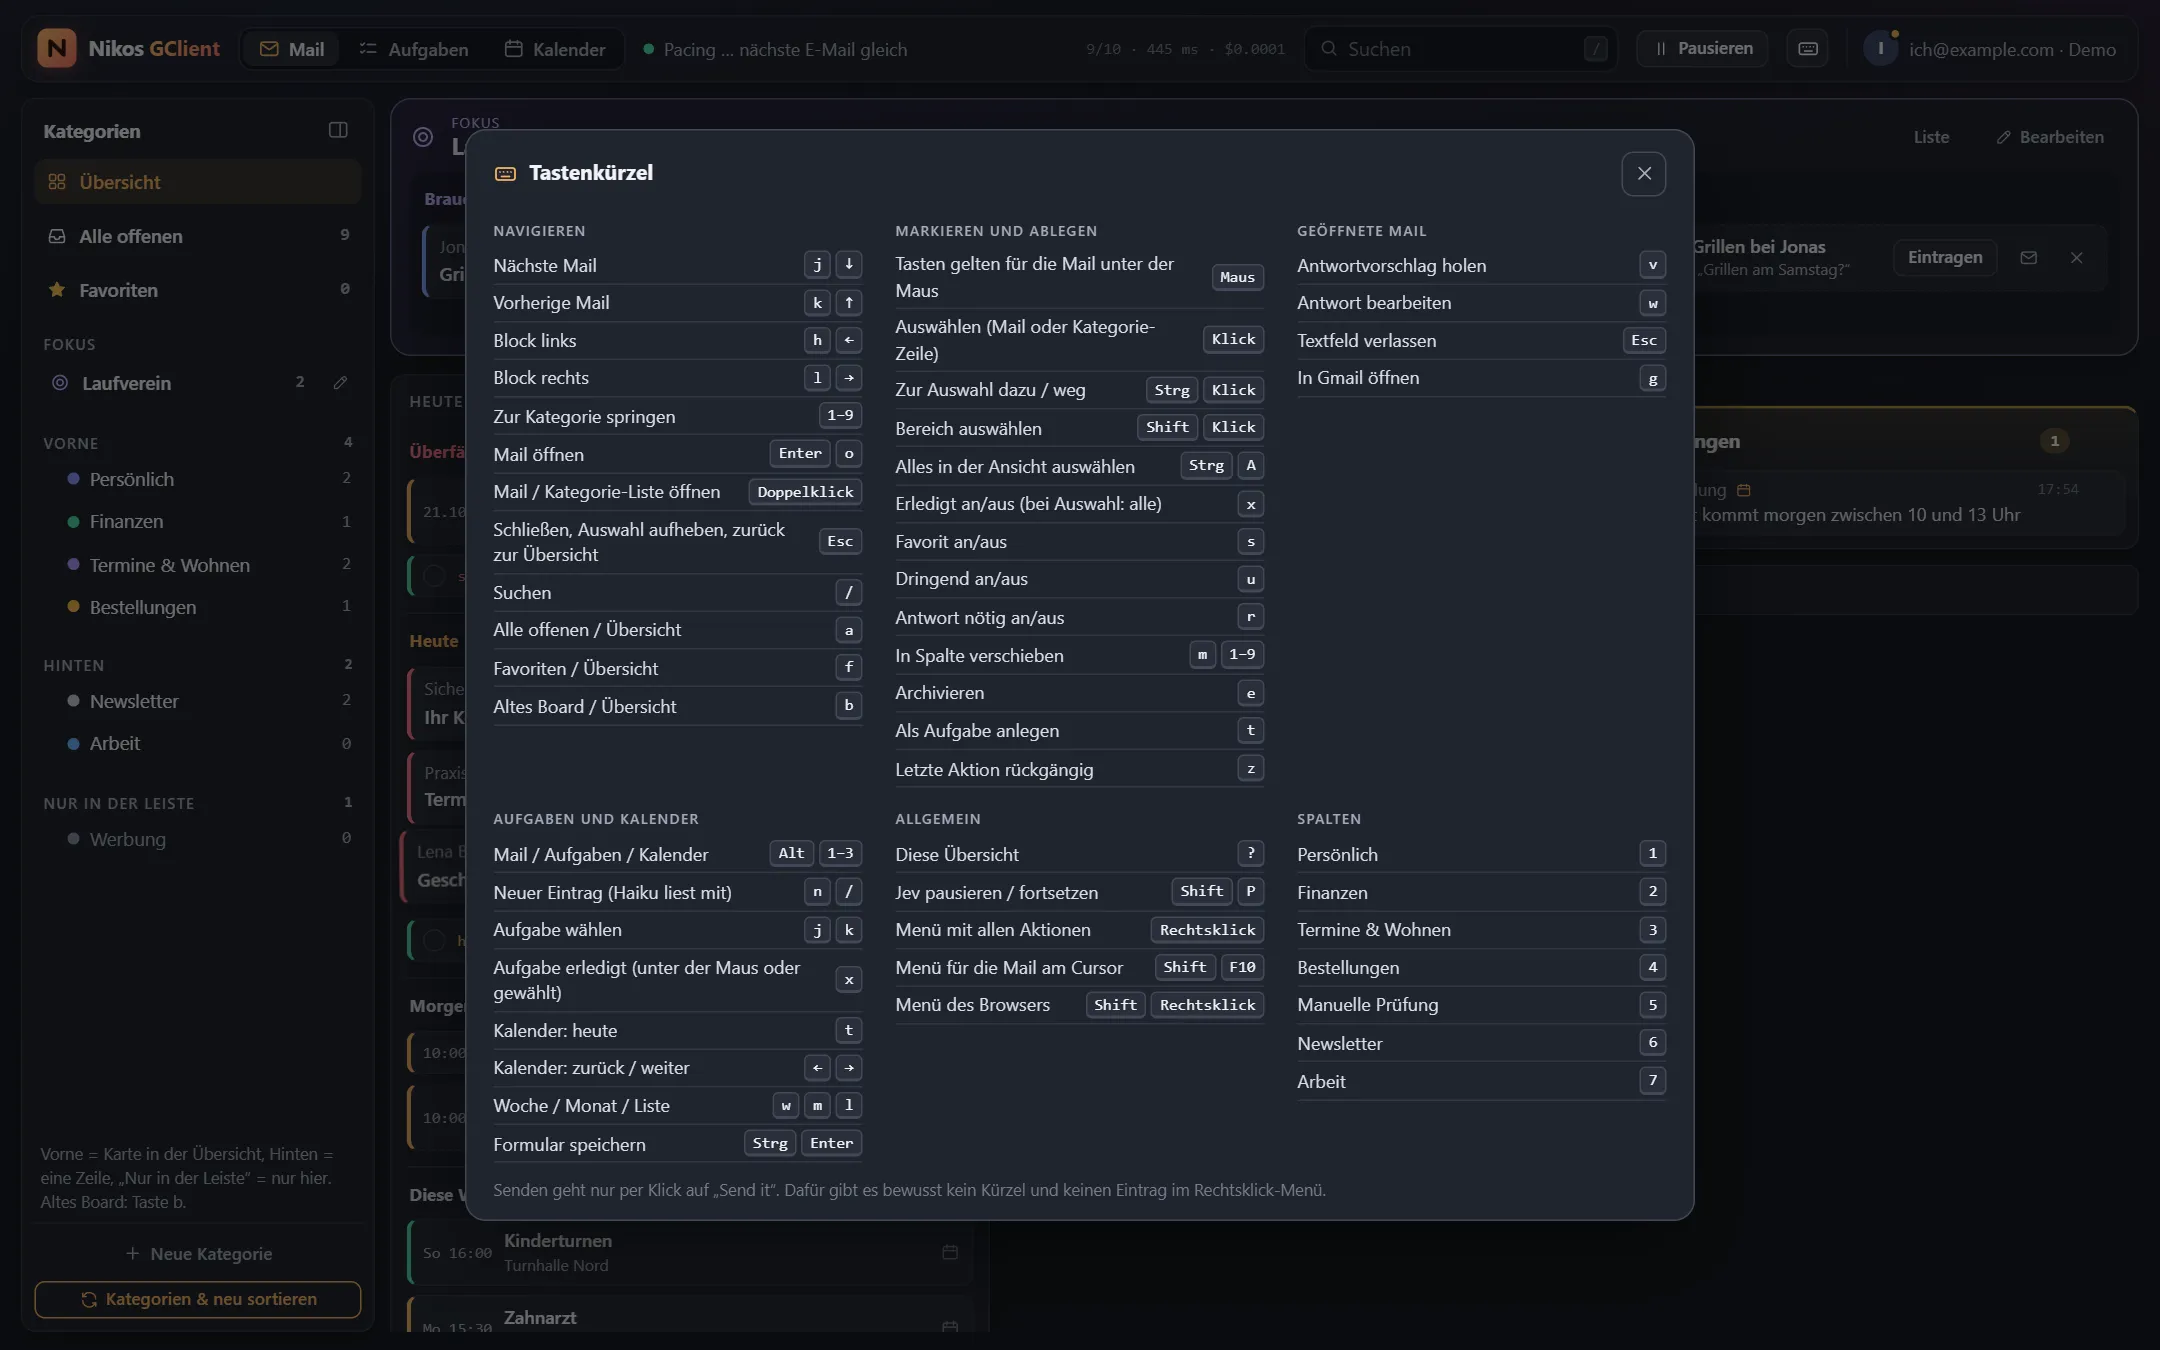Screen dimensions: 2160x1350
Task: Focus the Suchen search field
Action: click(x=1460, y=49)
